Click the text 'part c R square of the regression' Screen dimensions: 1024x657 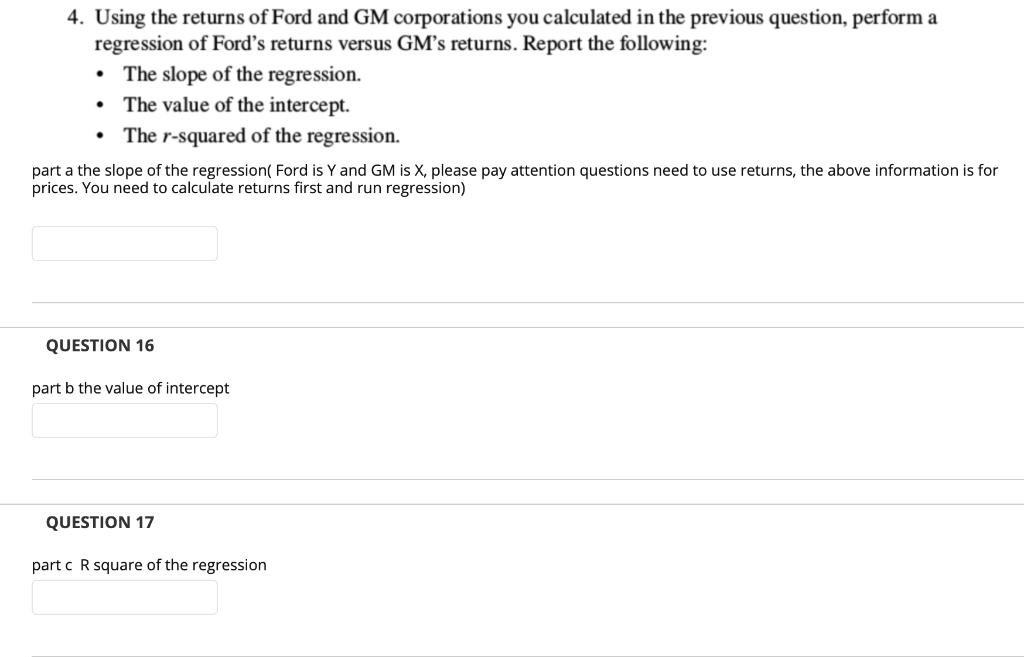(147, 565)
